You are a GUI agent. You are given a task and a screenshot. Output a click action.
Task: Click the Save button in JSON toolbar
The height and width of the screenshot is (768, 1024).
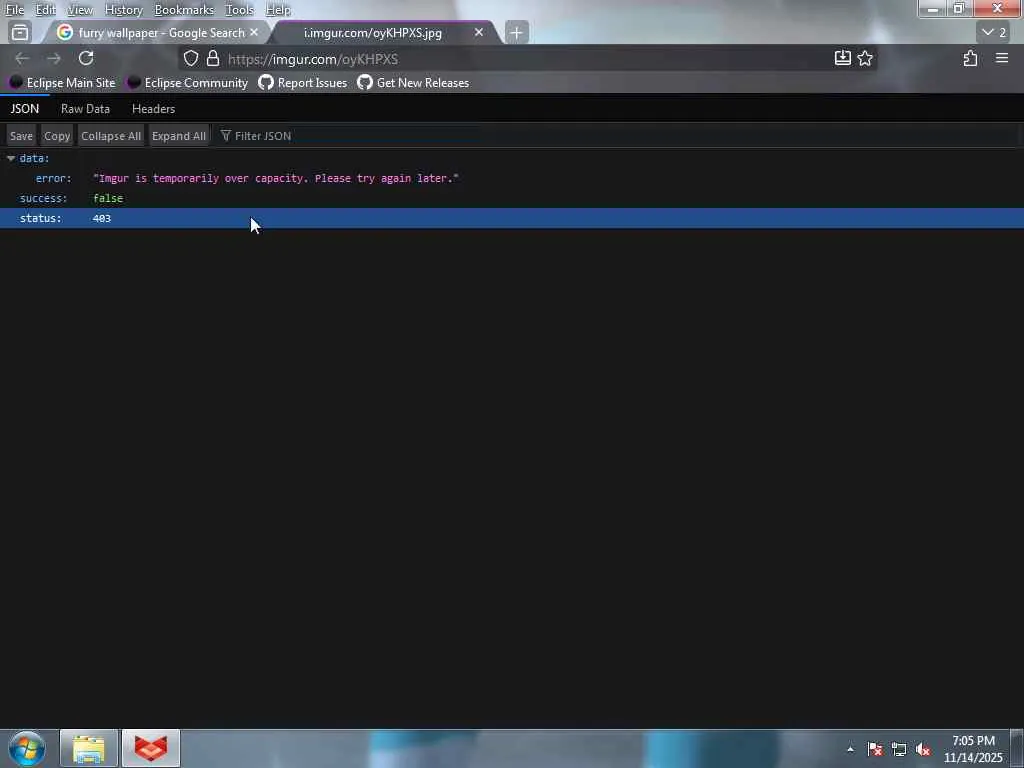[21, 136]
